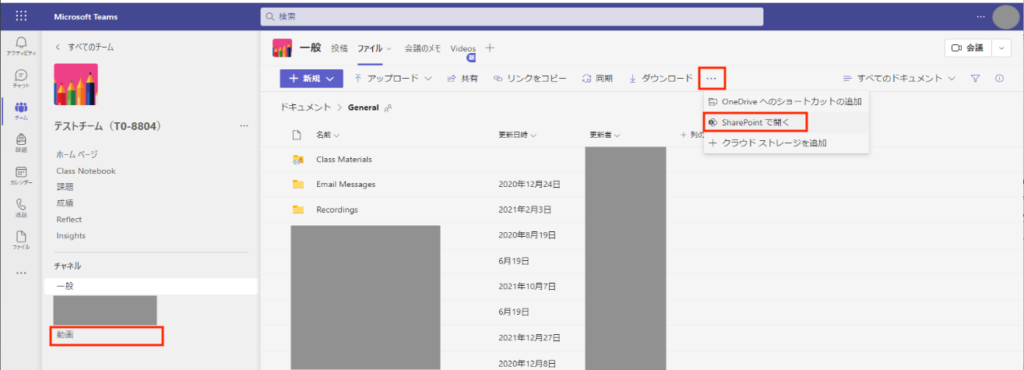Open 更新者 column header dropdown
The width and height of the screenshot is (1024, 370).
click(x=604, y=135)
